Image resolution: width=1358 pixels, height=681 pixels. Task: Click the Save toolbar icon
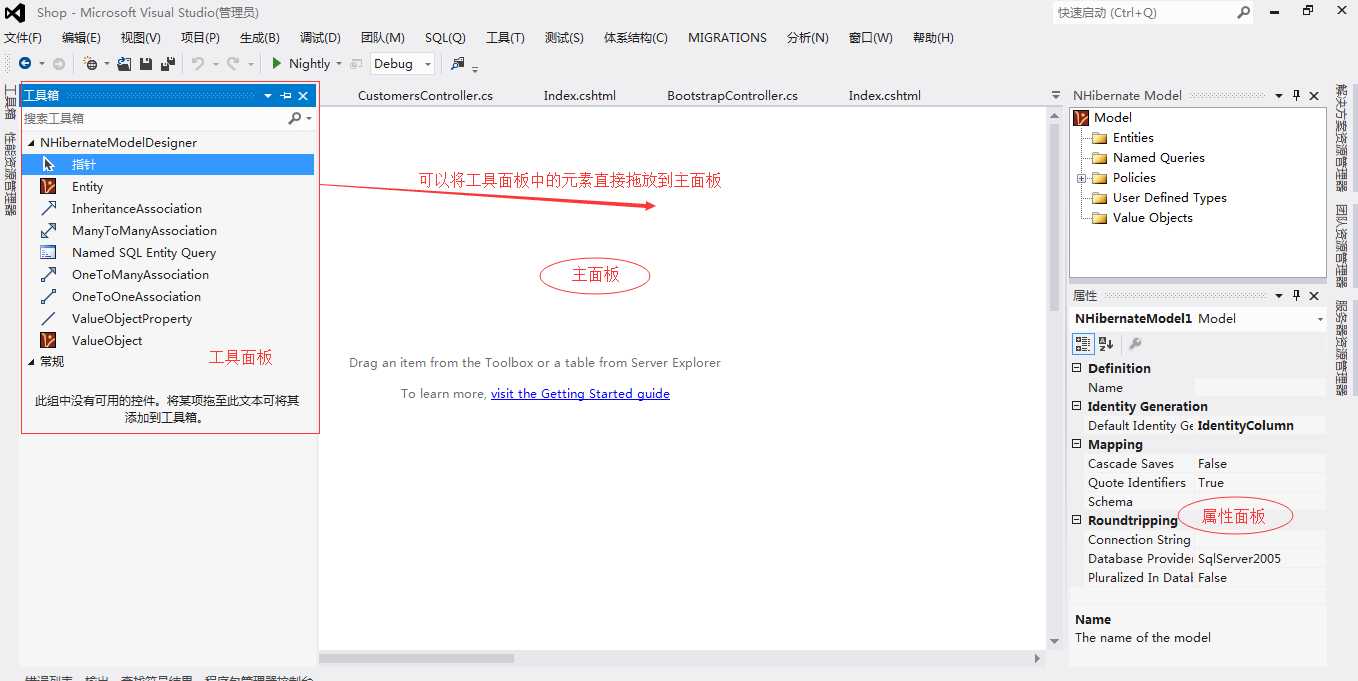[146, 63]
